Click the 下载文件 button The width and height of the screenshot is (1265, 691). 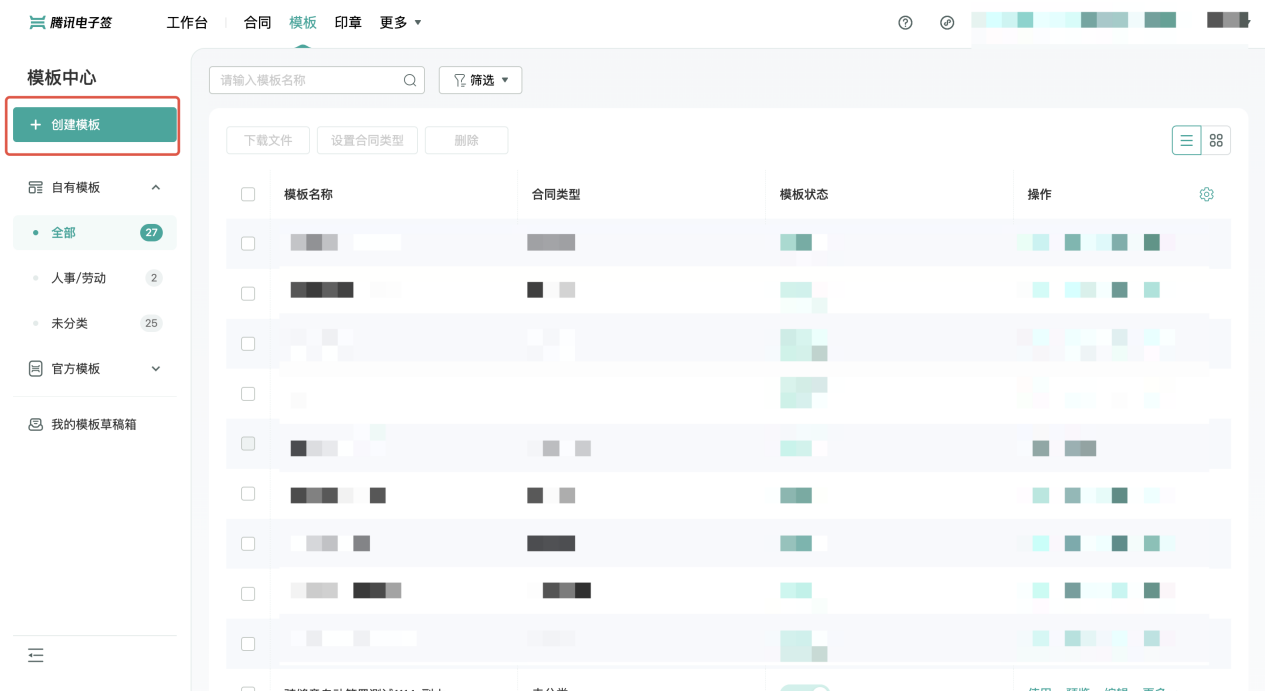click(x=268, y=141)
